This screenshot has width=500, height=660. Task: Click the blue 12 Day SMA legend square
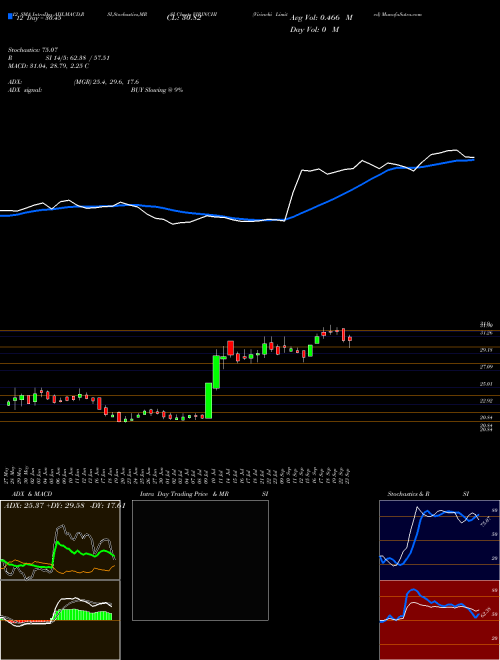[x=10, y=16]
